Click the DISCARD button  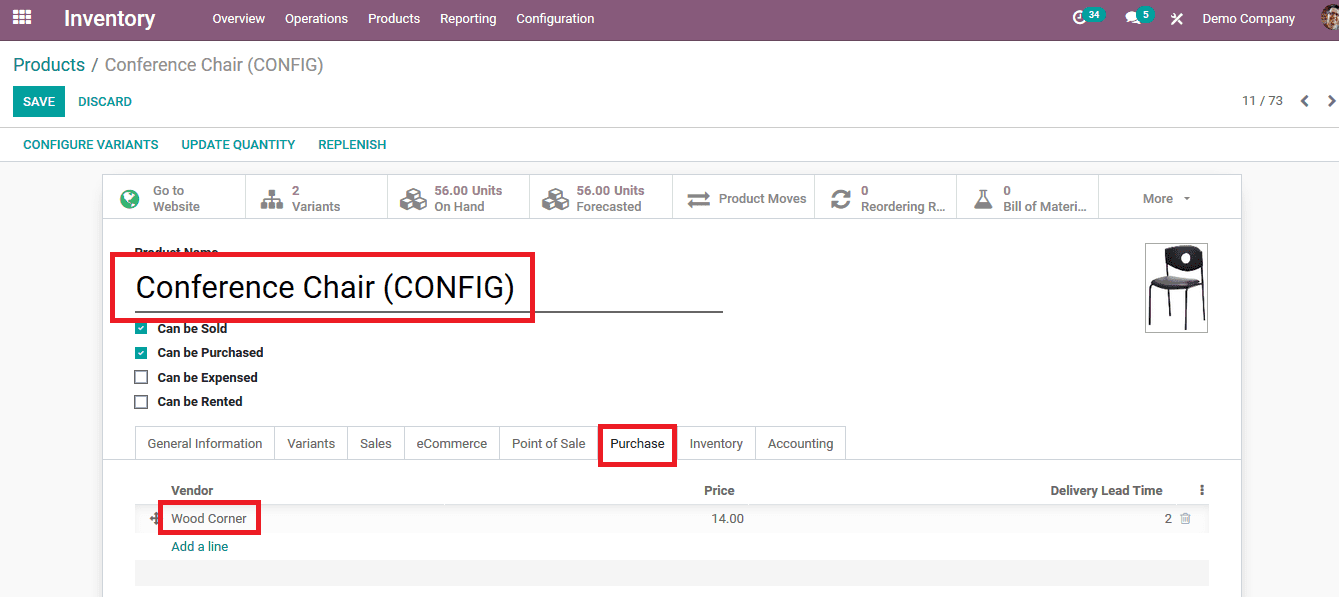coord(105,101)
